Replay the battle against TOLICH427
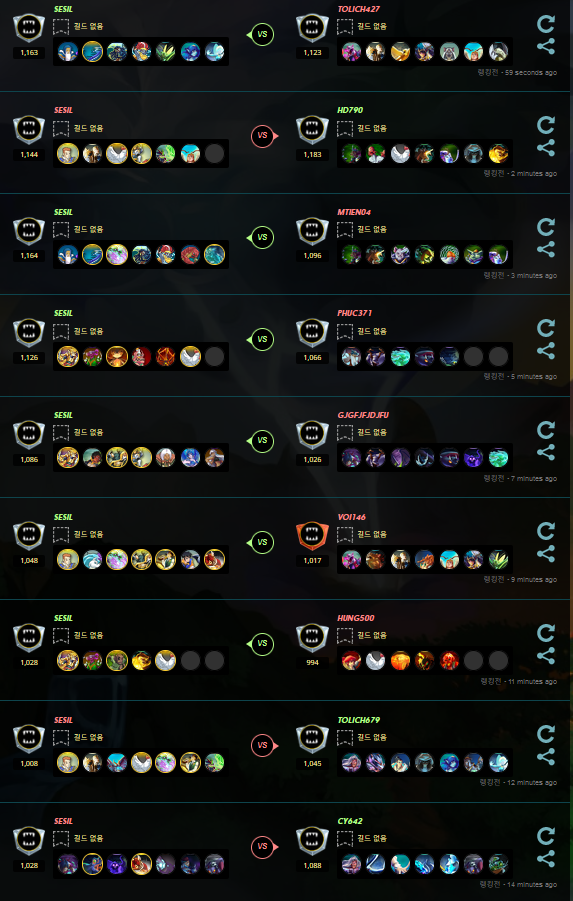Viewport: 573px width, 901px height. click(546, 24)
